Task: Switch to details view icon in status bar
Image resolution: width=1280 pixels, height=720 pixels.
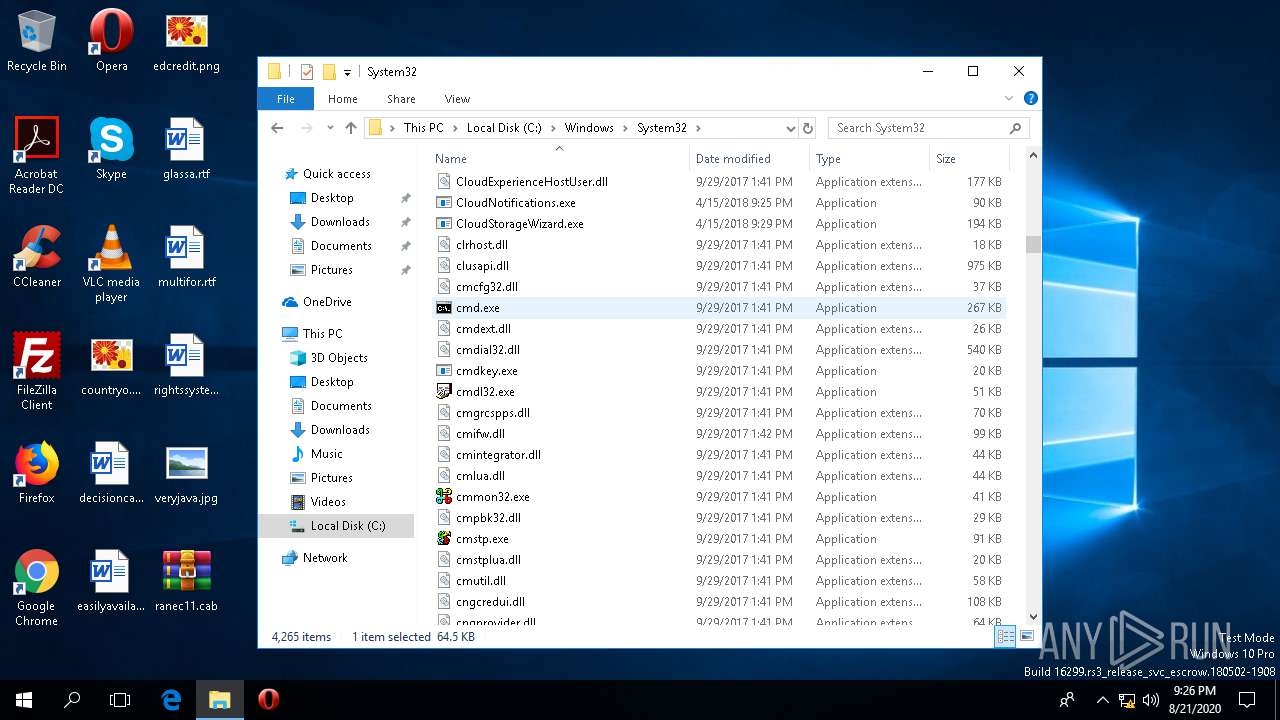Action: click(1006, 637)
